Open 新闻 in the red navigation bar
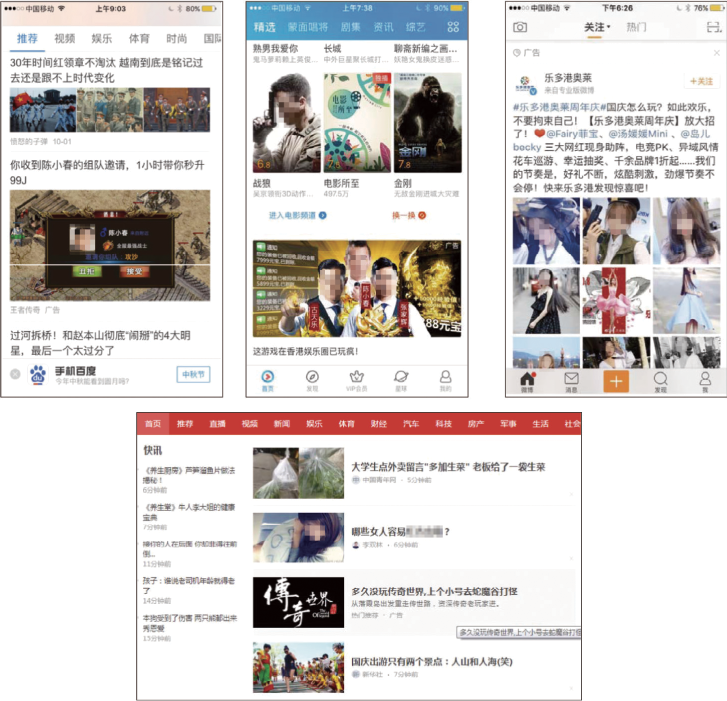727x701 pixels. [281, 423]
